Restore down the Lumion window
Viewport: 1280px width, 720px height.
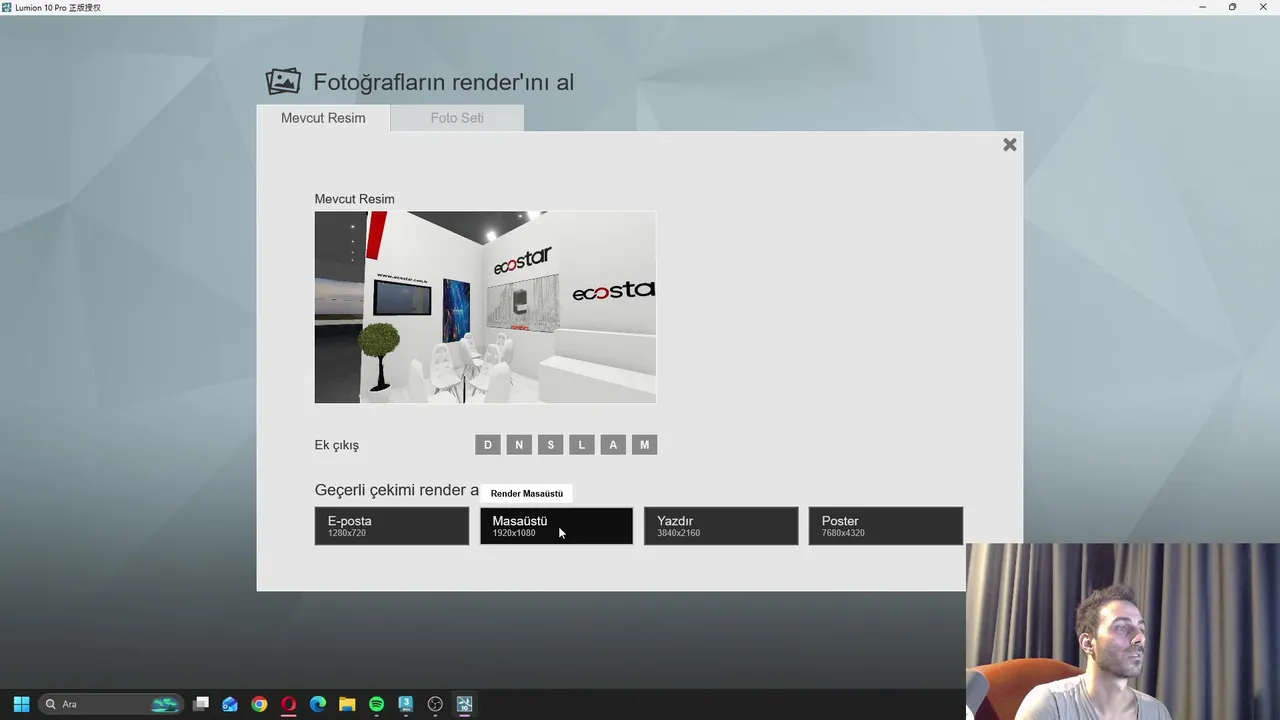(1232, 7)
